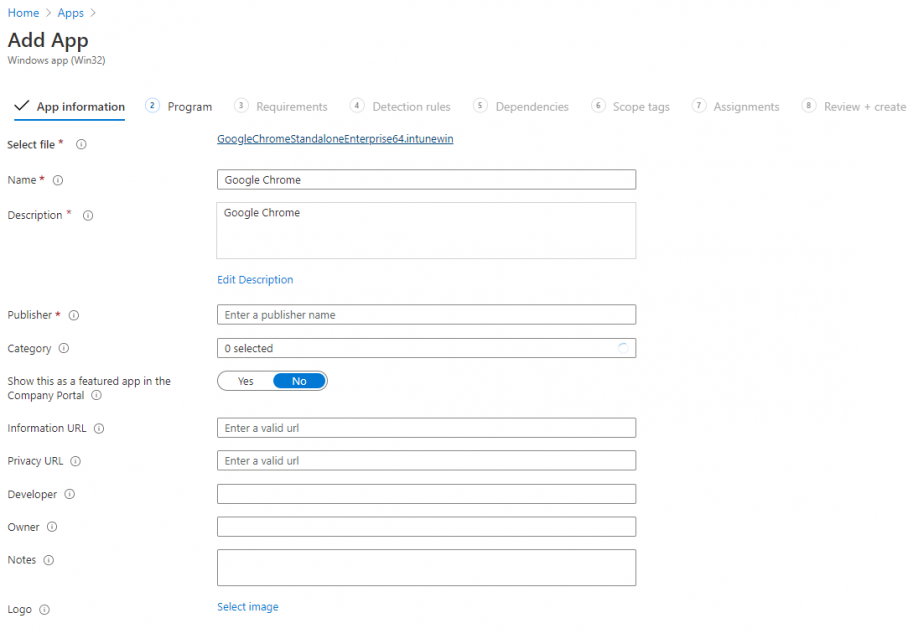Open the Select file info tooltip
The image size is (913, 639).
81,144
